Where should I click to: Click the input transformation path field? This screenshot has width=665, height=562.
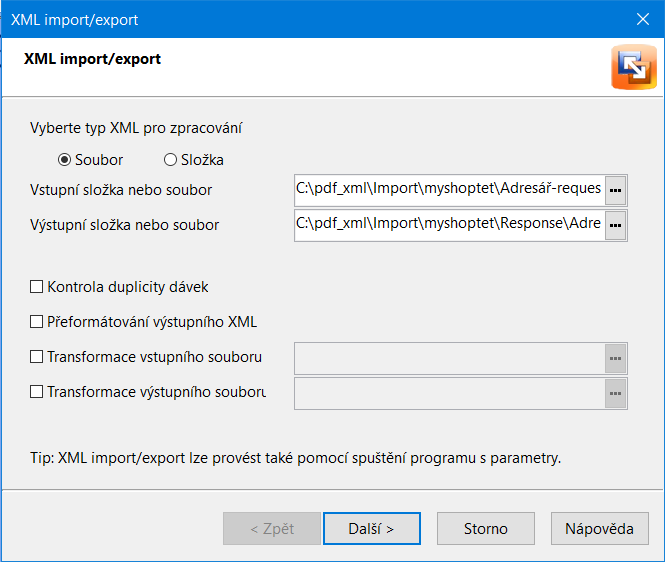click(x=450, y=358)
